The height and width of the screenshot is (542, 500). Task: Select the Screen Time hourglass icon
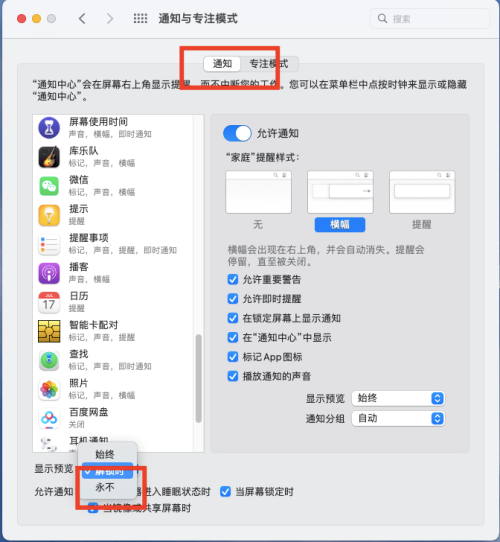coord(49,128)
